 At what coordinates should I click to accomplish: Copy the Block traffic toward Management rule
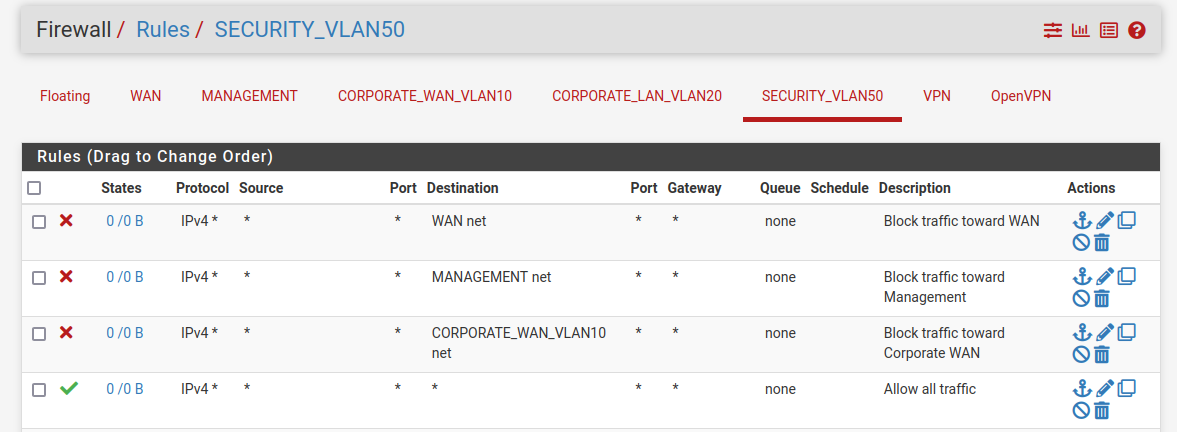tap(1127, 277)
